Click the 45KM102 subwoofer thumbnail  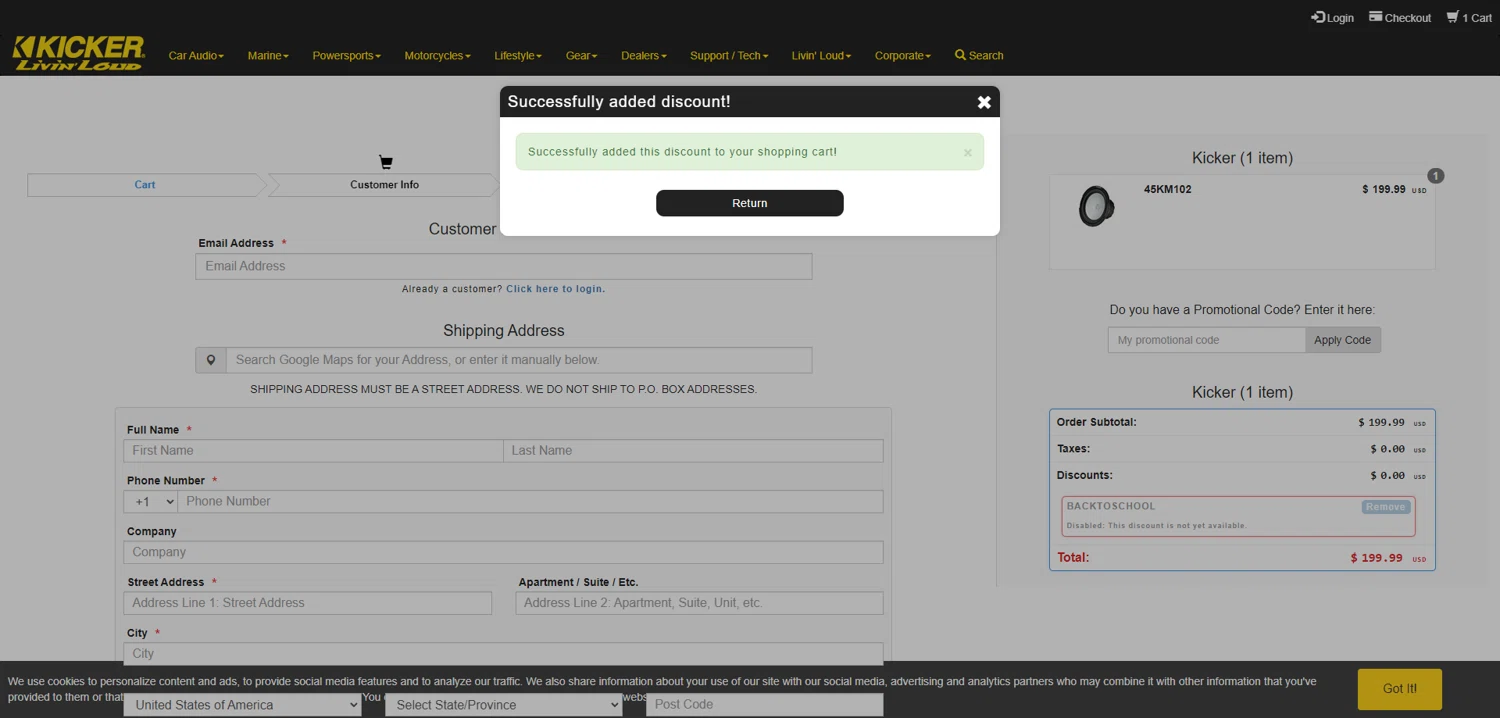click(1096, 206)
